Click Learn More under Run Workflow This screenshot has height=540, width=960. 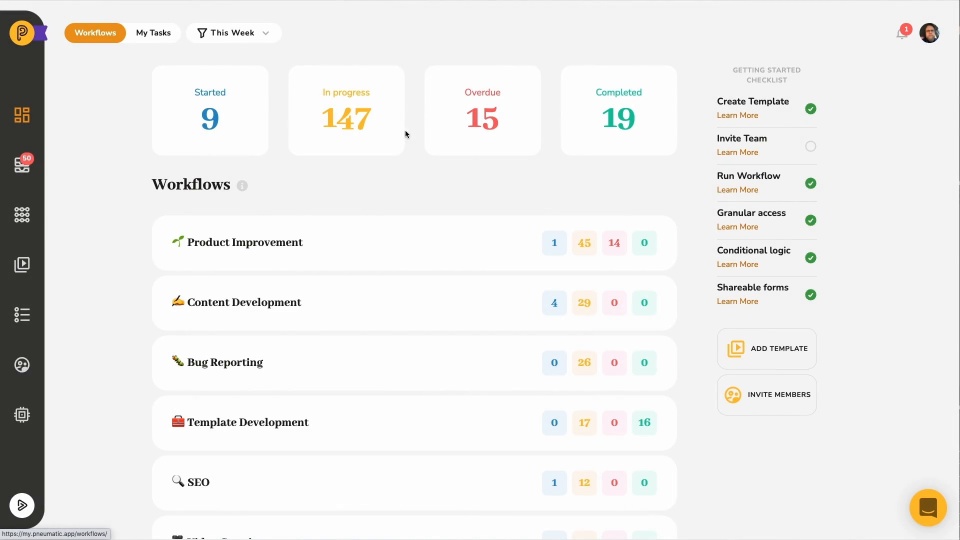pos(737,190)
